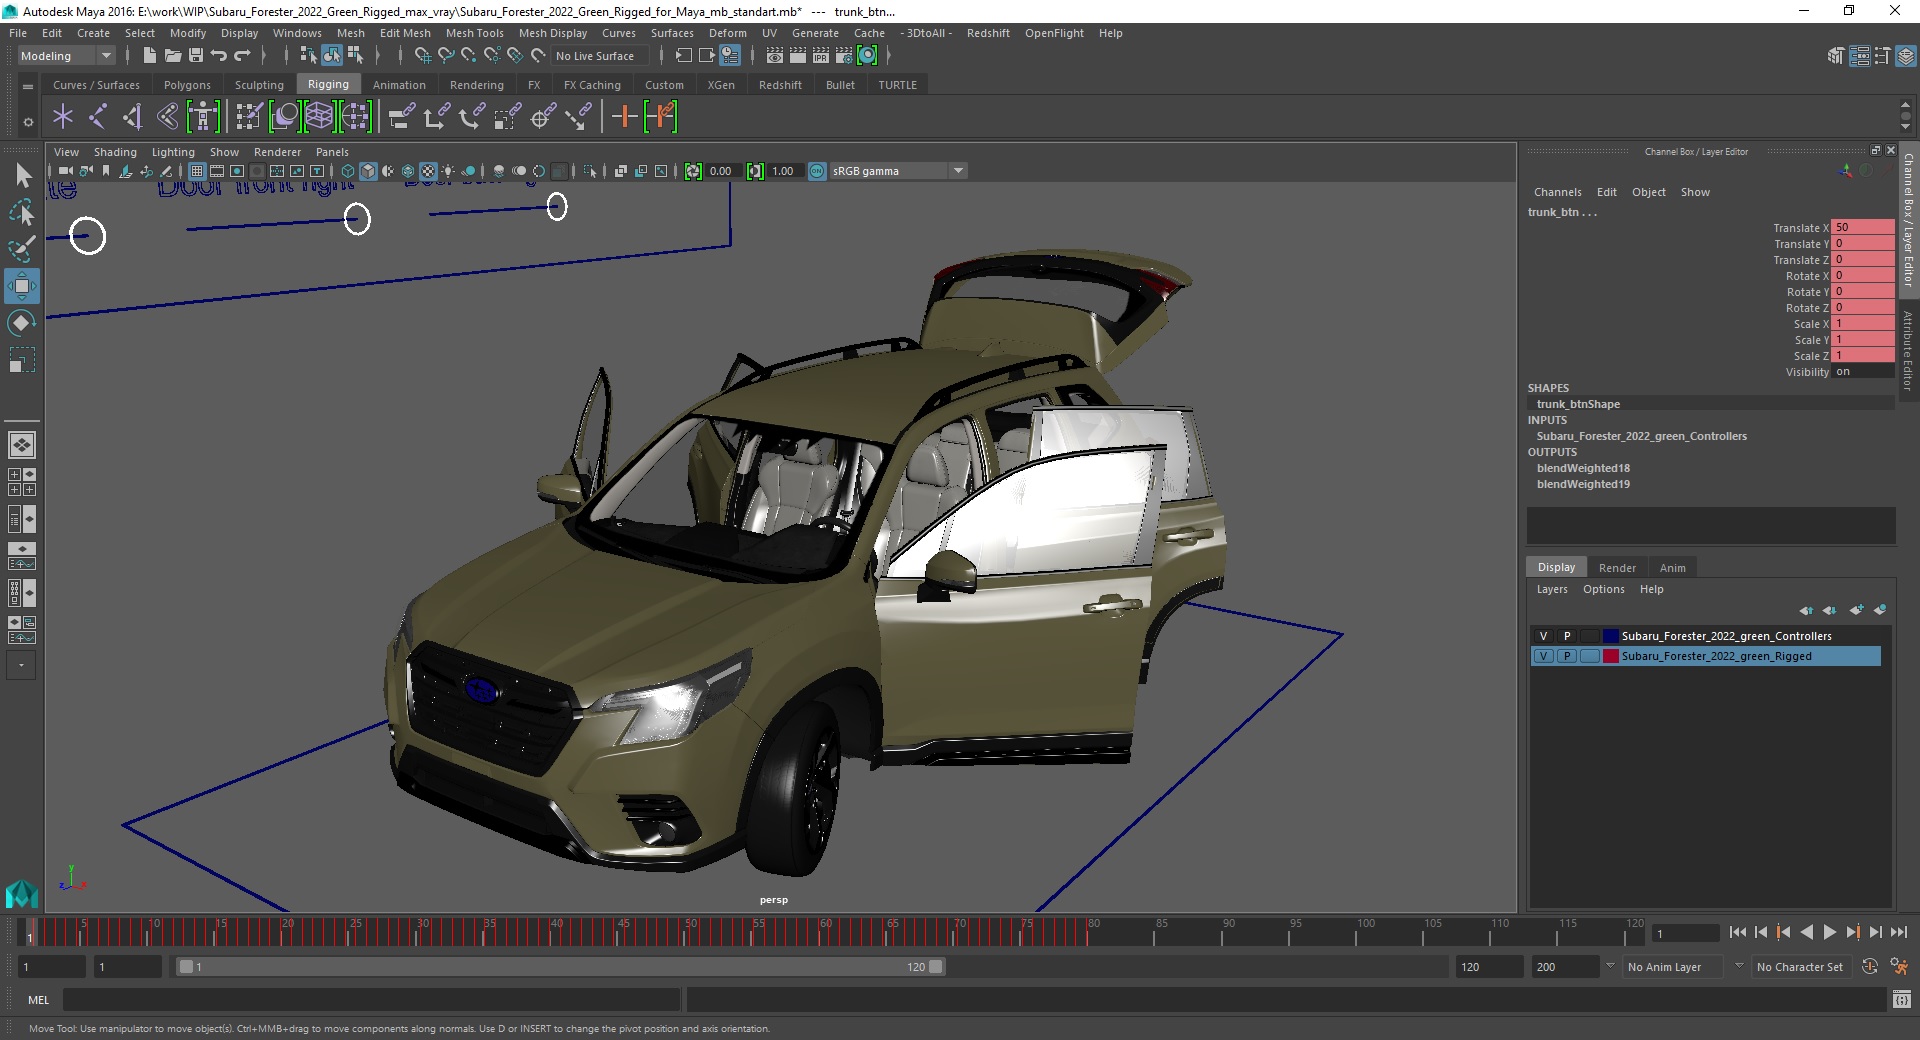Screen dimensions: 1920x1040
Task: Toggle color management ON button
Action: point(817,171)
